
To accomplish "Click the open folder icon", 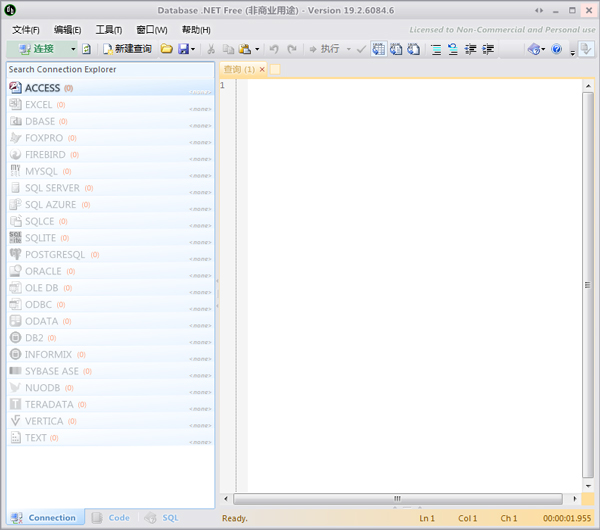I will coord(166,49).
